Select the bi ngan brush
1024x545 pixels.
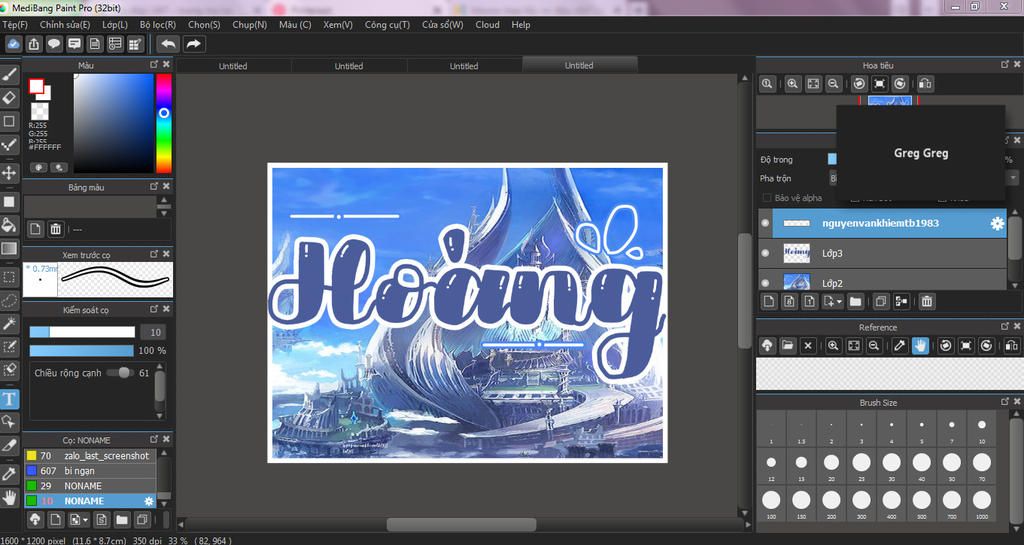pos(90,471)
